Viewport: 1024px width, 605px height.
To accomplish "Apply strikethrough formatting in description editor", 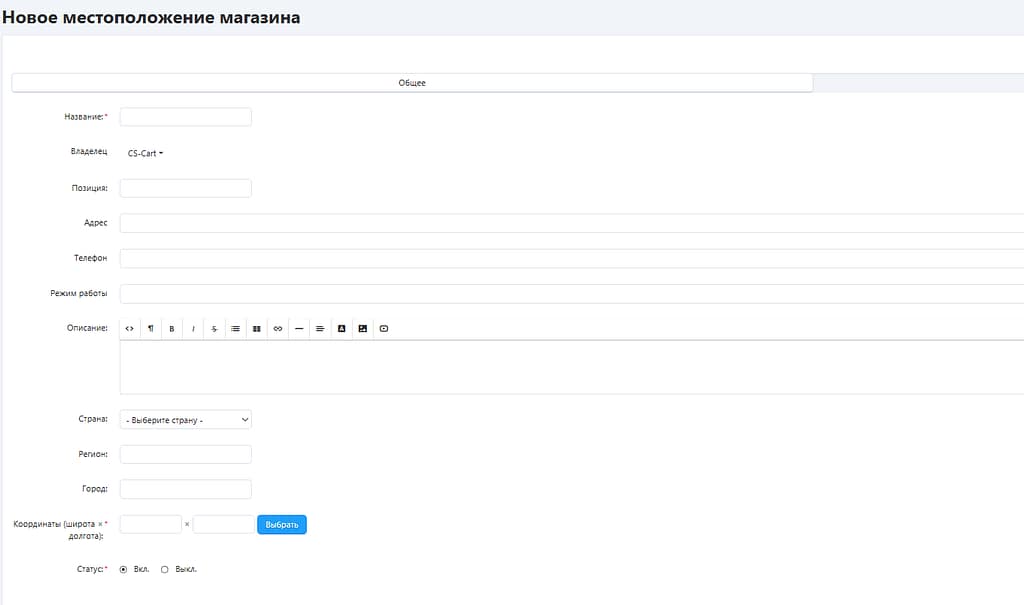I will 214,328.
